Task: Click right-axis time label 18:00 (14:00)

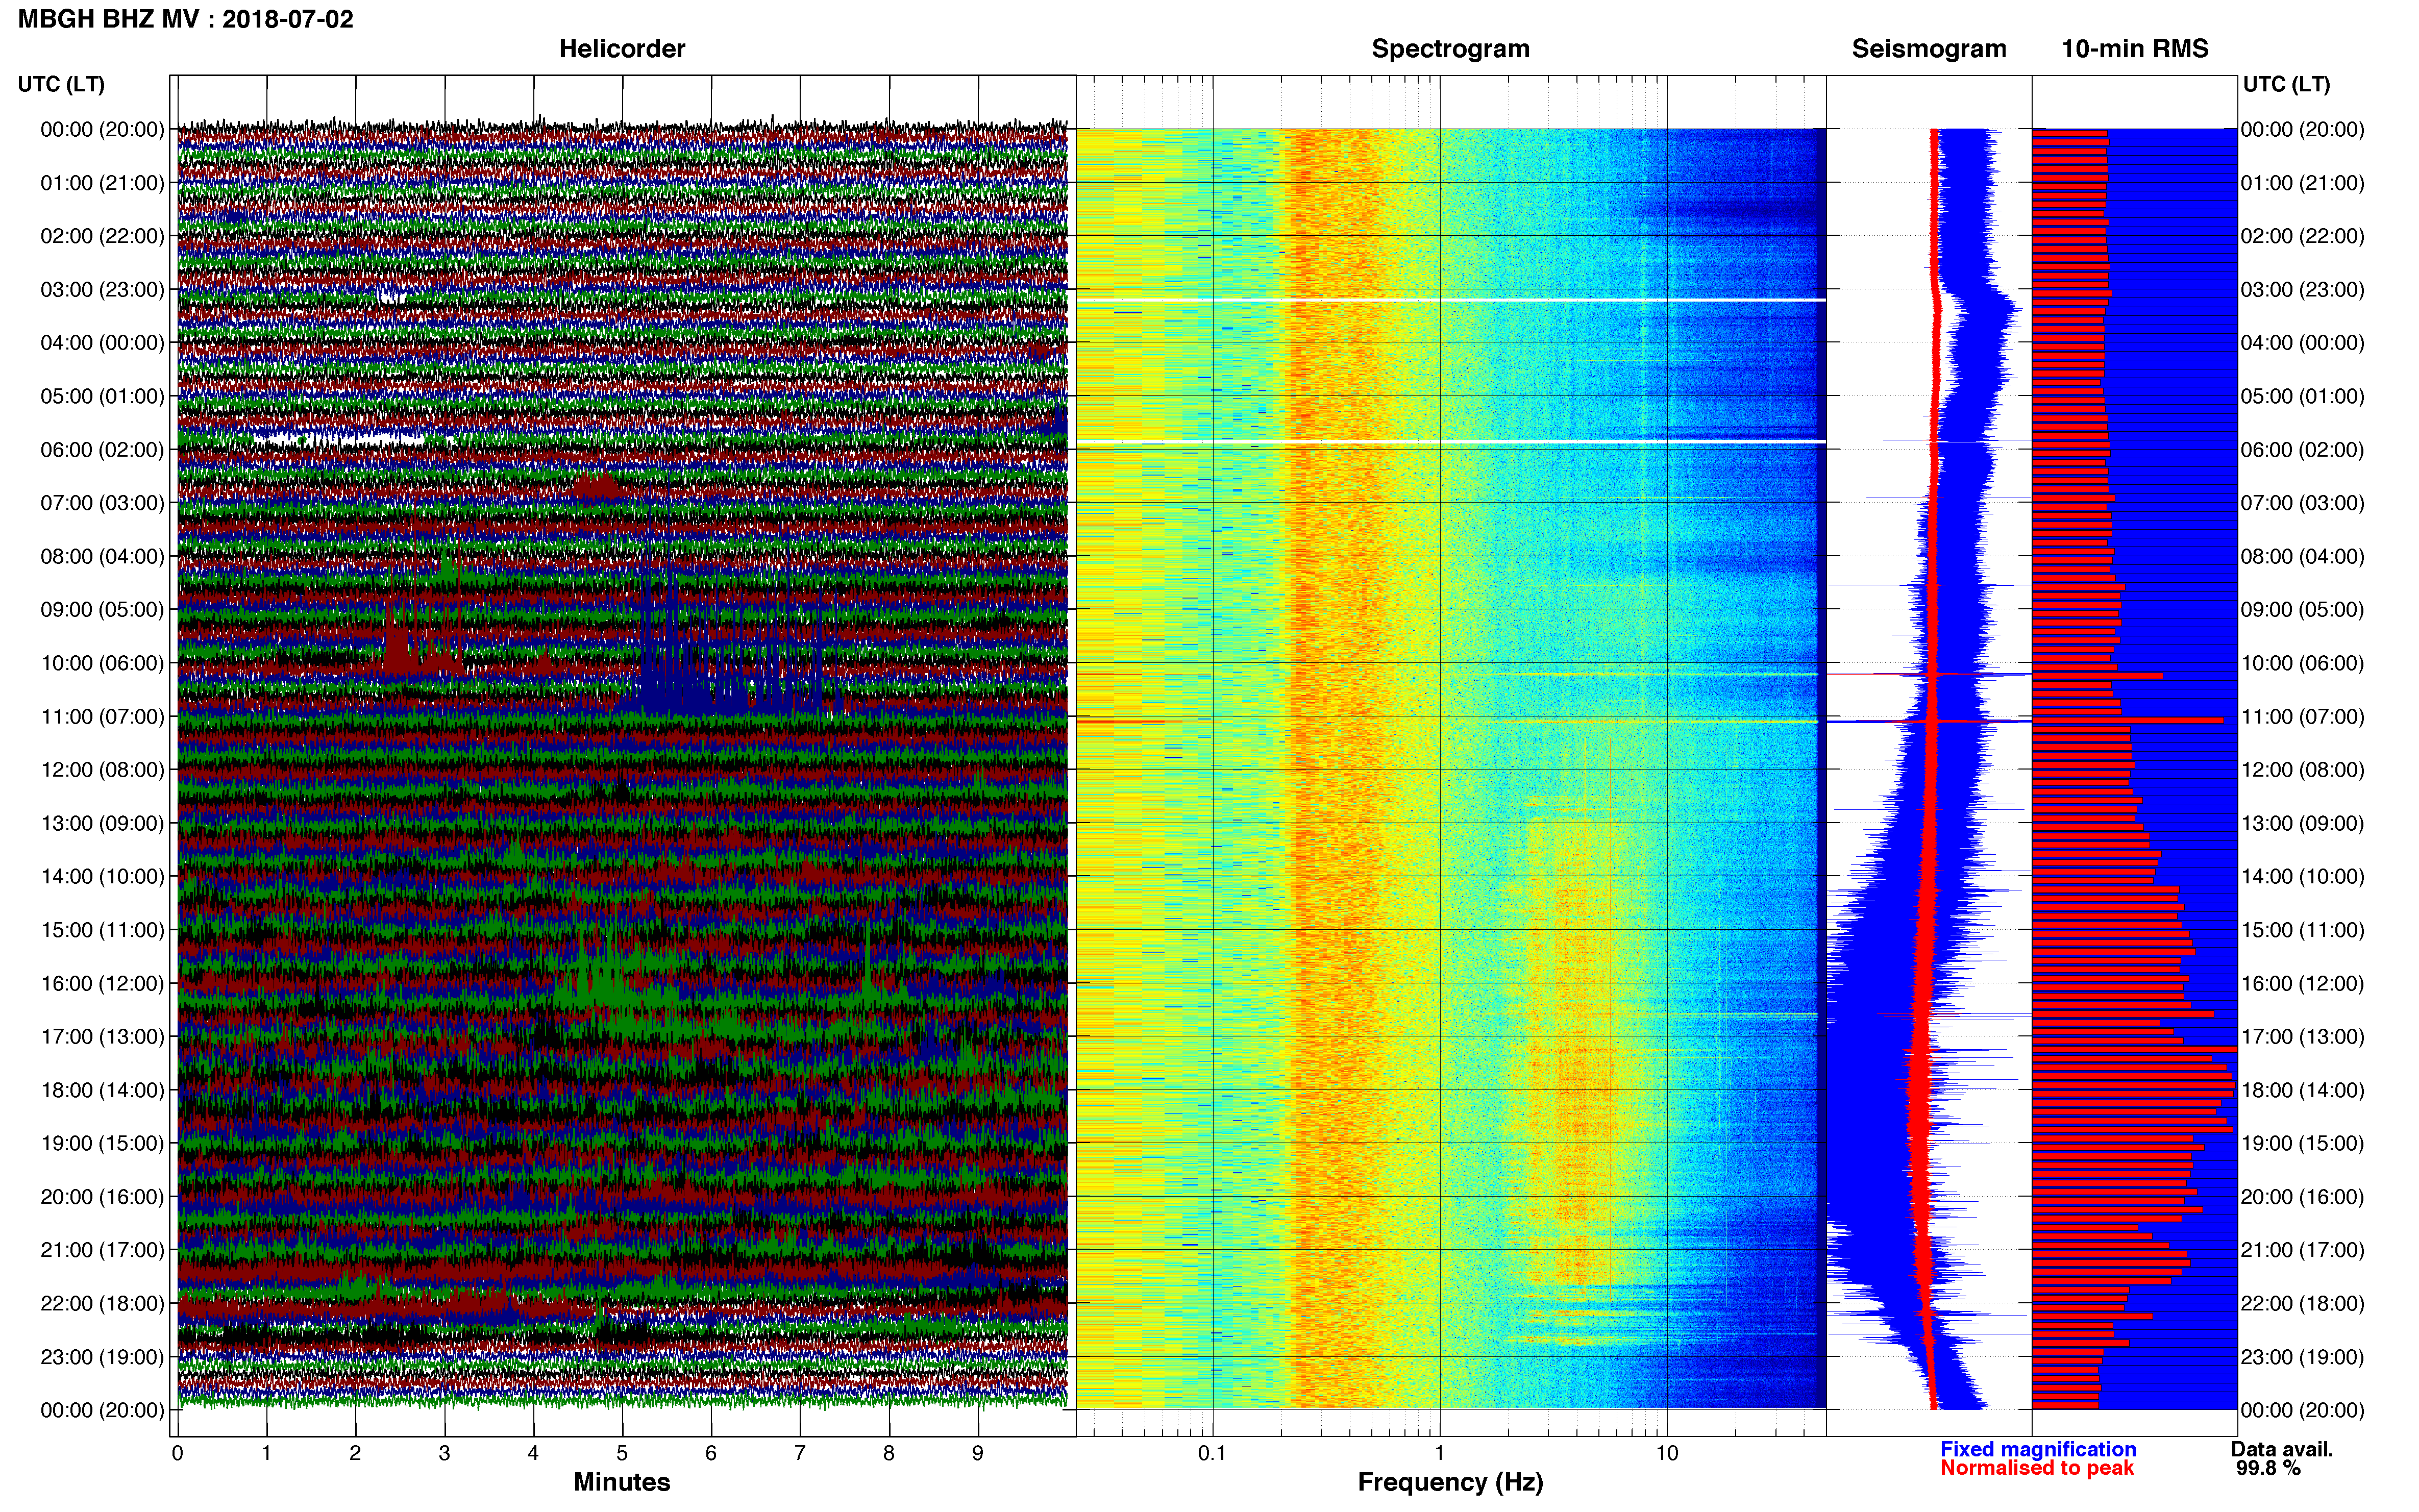Action: [2302, 1090]
